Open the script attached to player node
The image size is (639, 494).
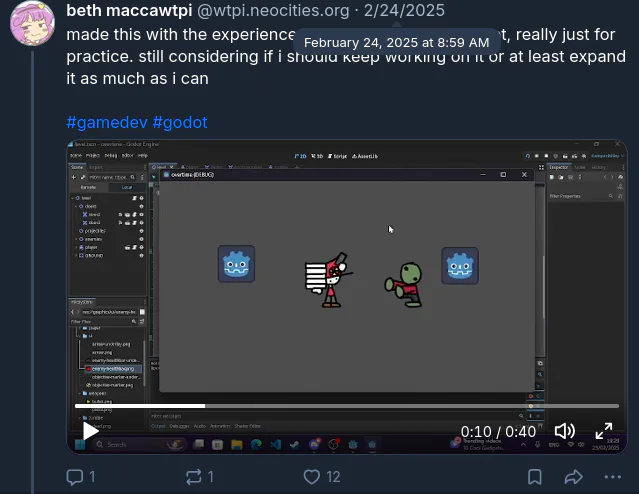[134, 247]
